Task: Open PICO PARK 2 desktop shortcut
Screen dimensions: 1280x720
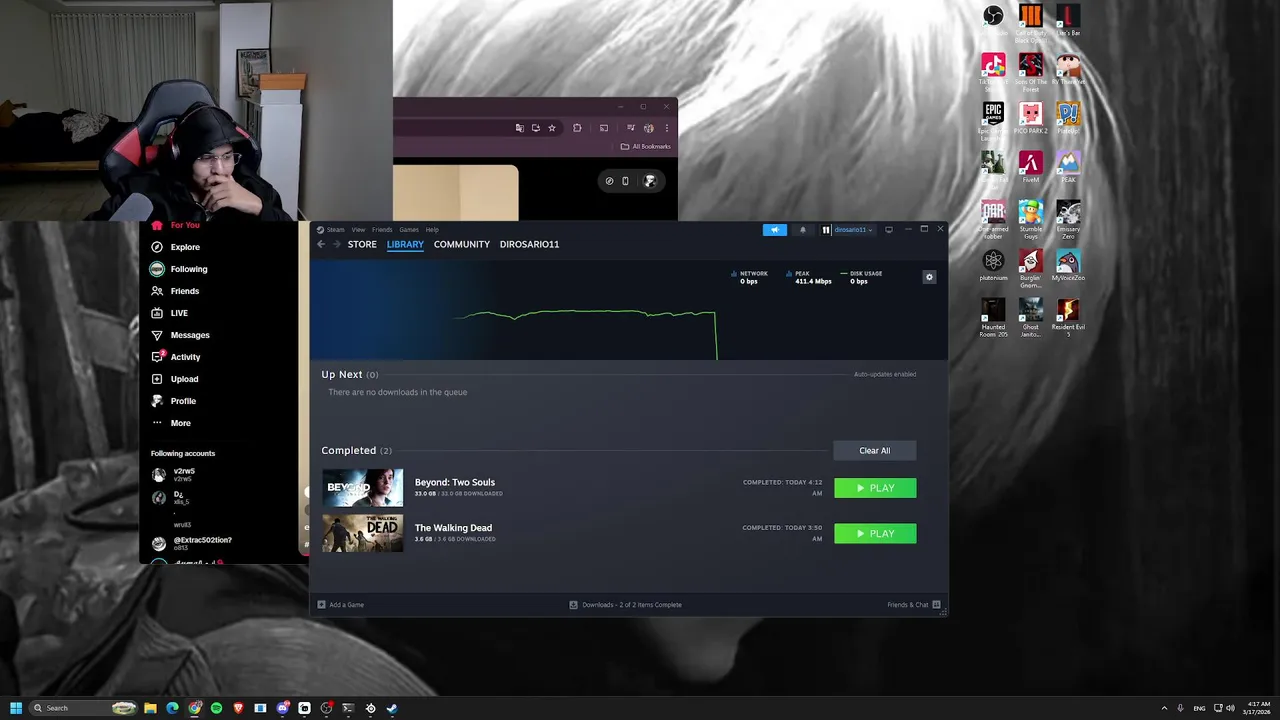Action: tap(1030, 118)
